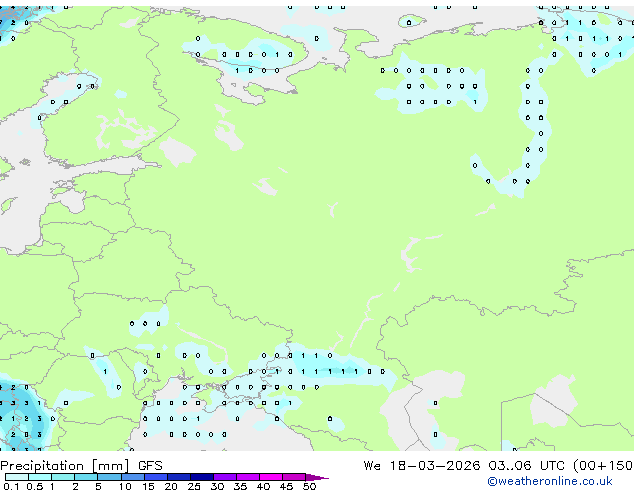The width and height of the screenshot is (634, 490).
Task: Click the date '18-03-2026' text
Action: tap(435, 466)
